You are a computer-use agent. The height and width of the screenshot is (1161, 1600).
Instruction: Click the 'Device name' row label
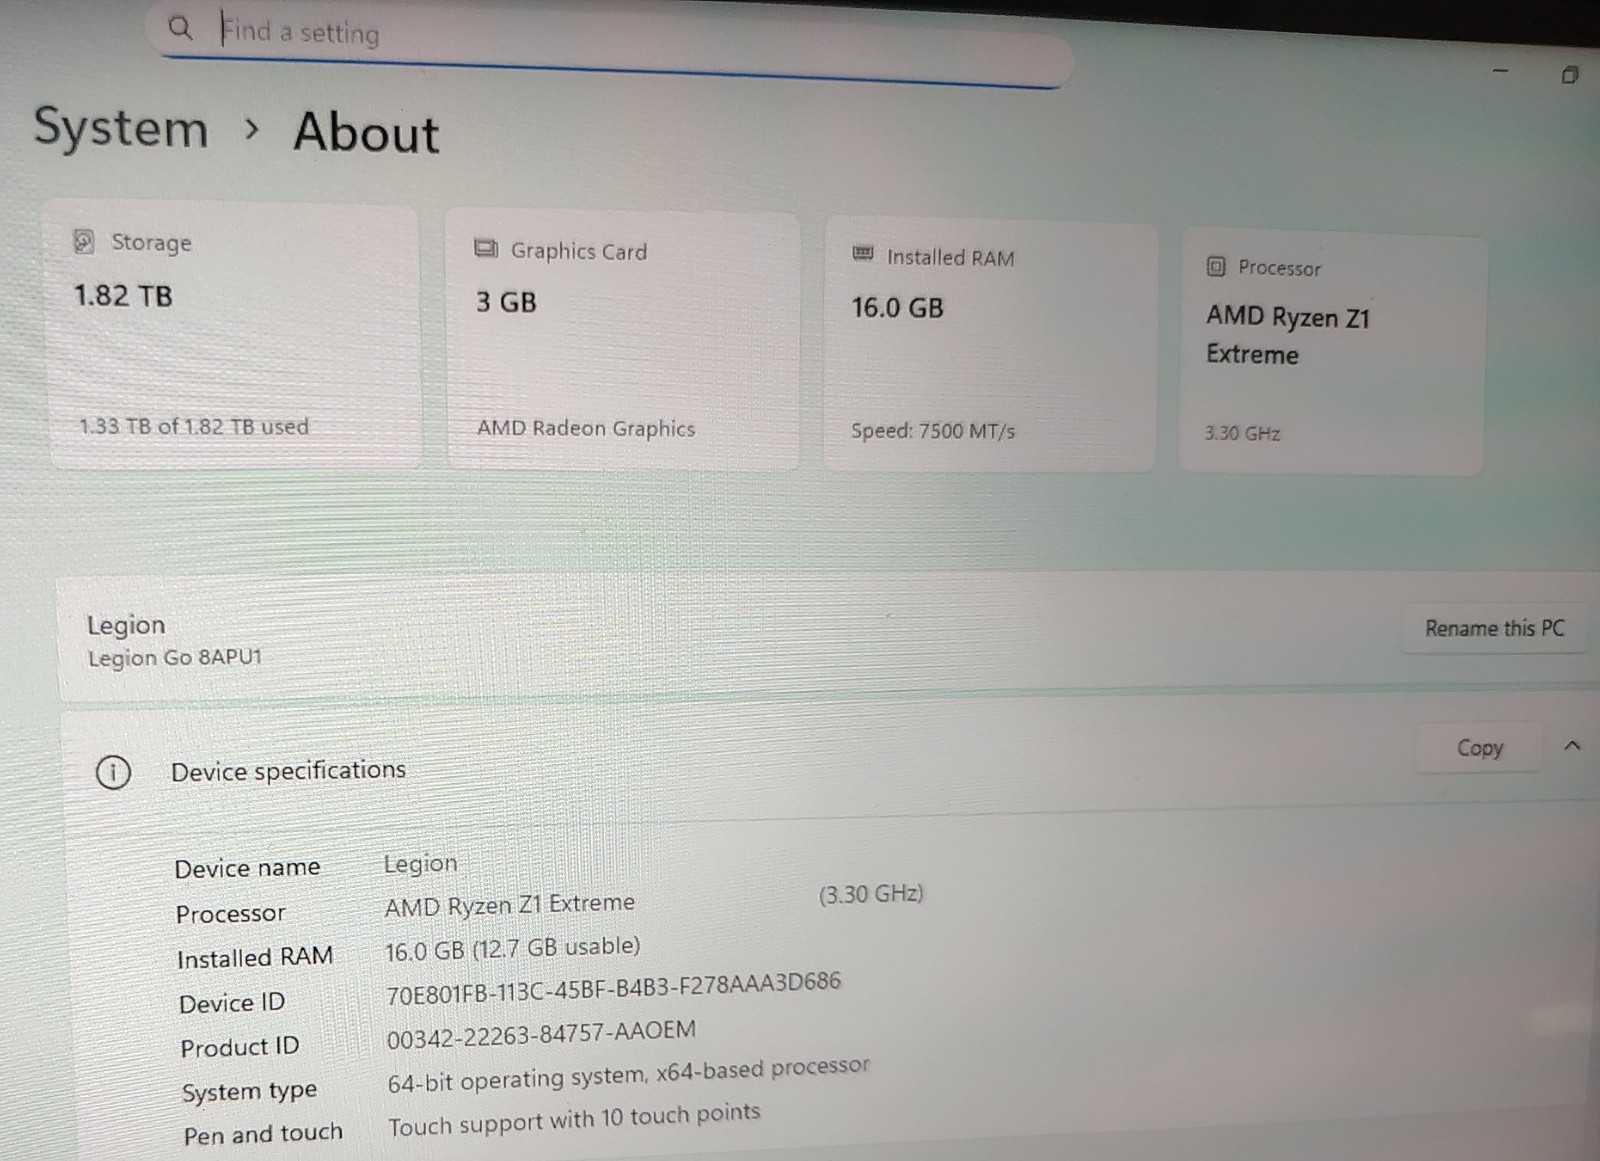click(247, 867)
